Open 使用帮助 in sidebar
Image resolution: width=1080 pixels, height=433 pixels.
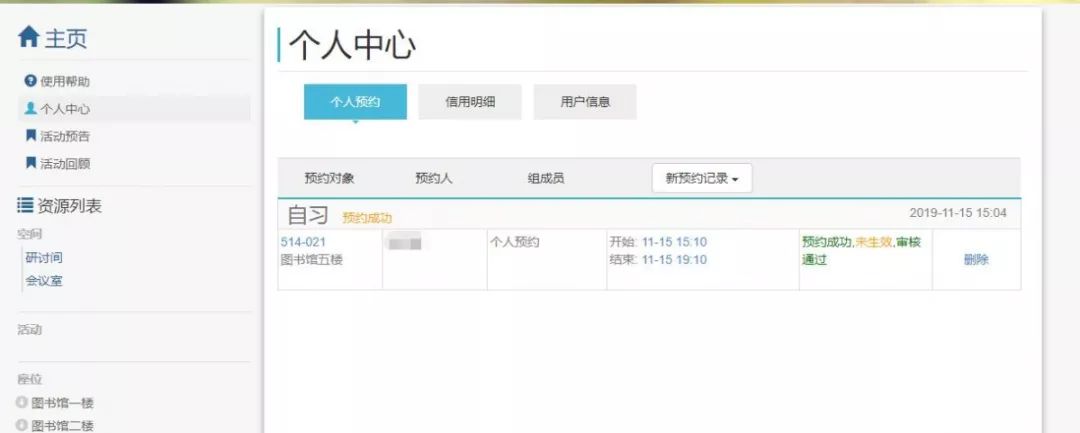pos(65,81)
